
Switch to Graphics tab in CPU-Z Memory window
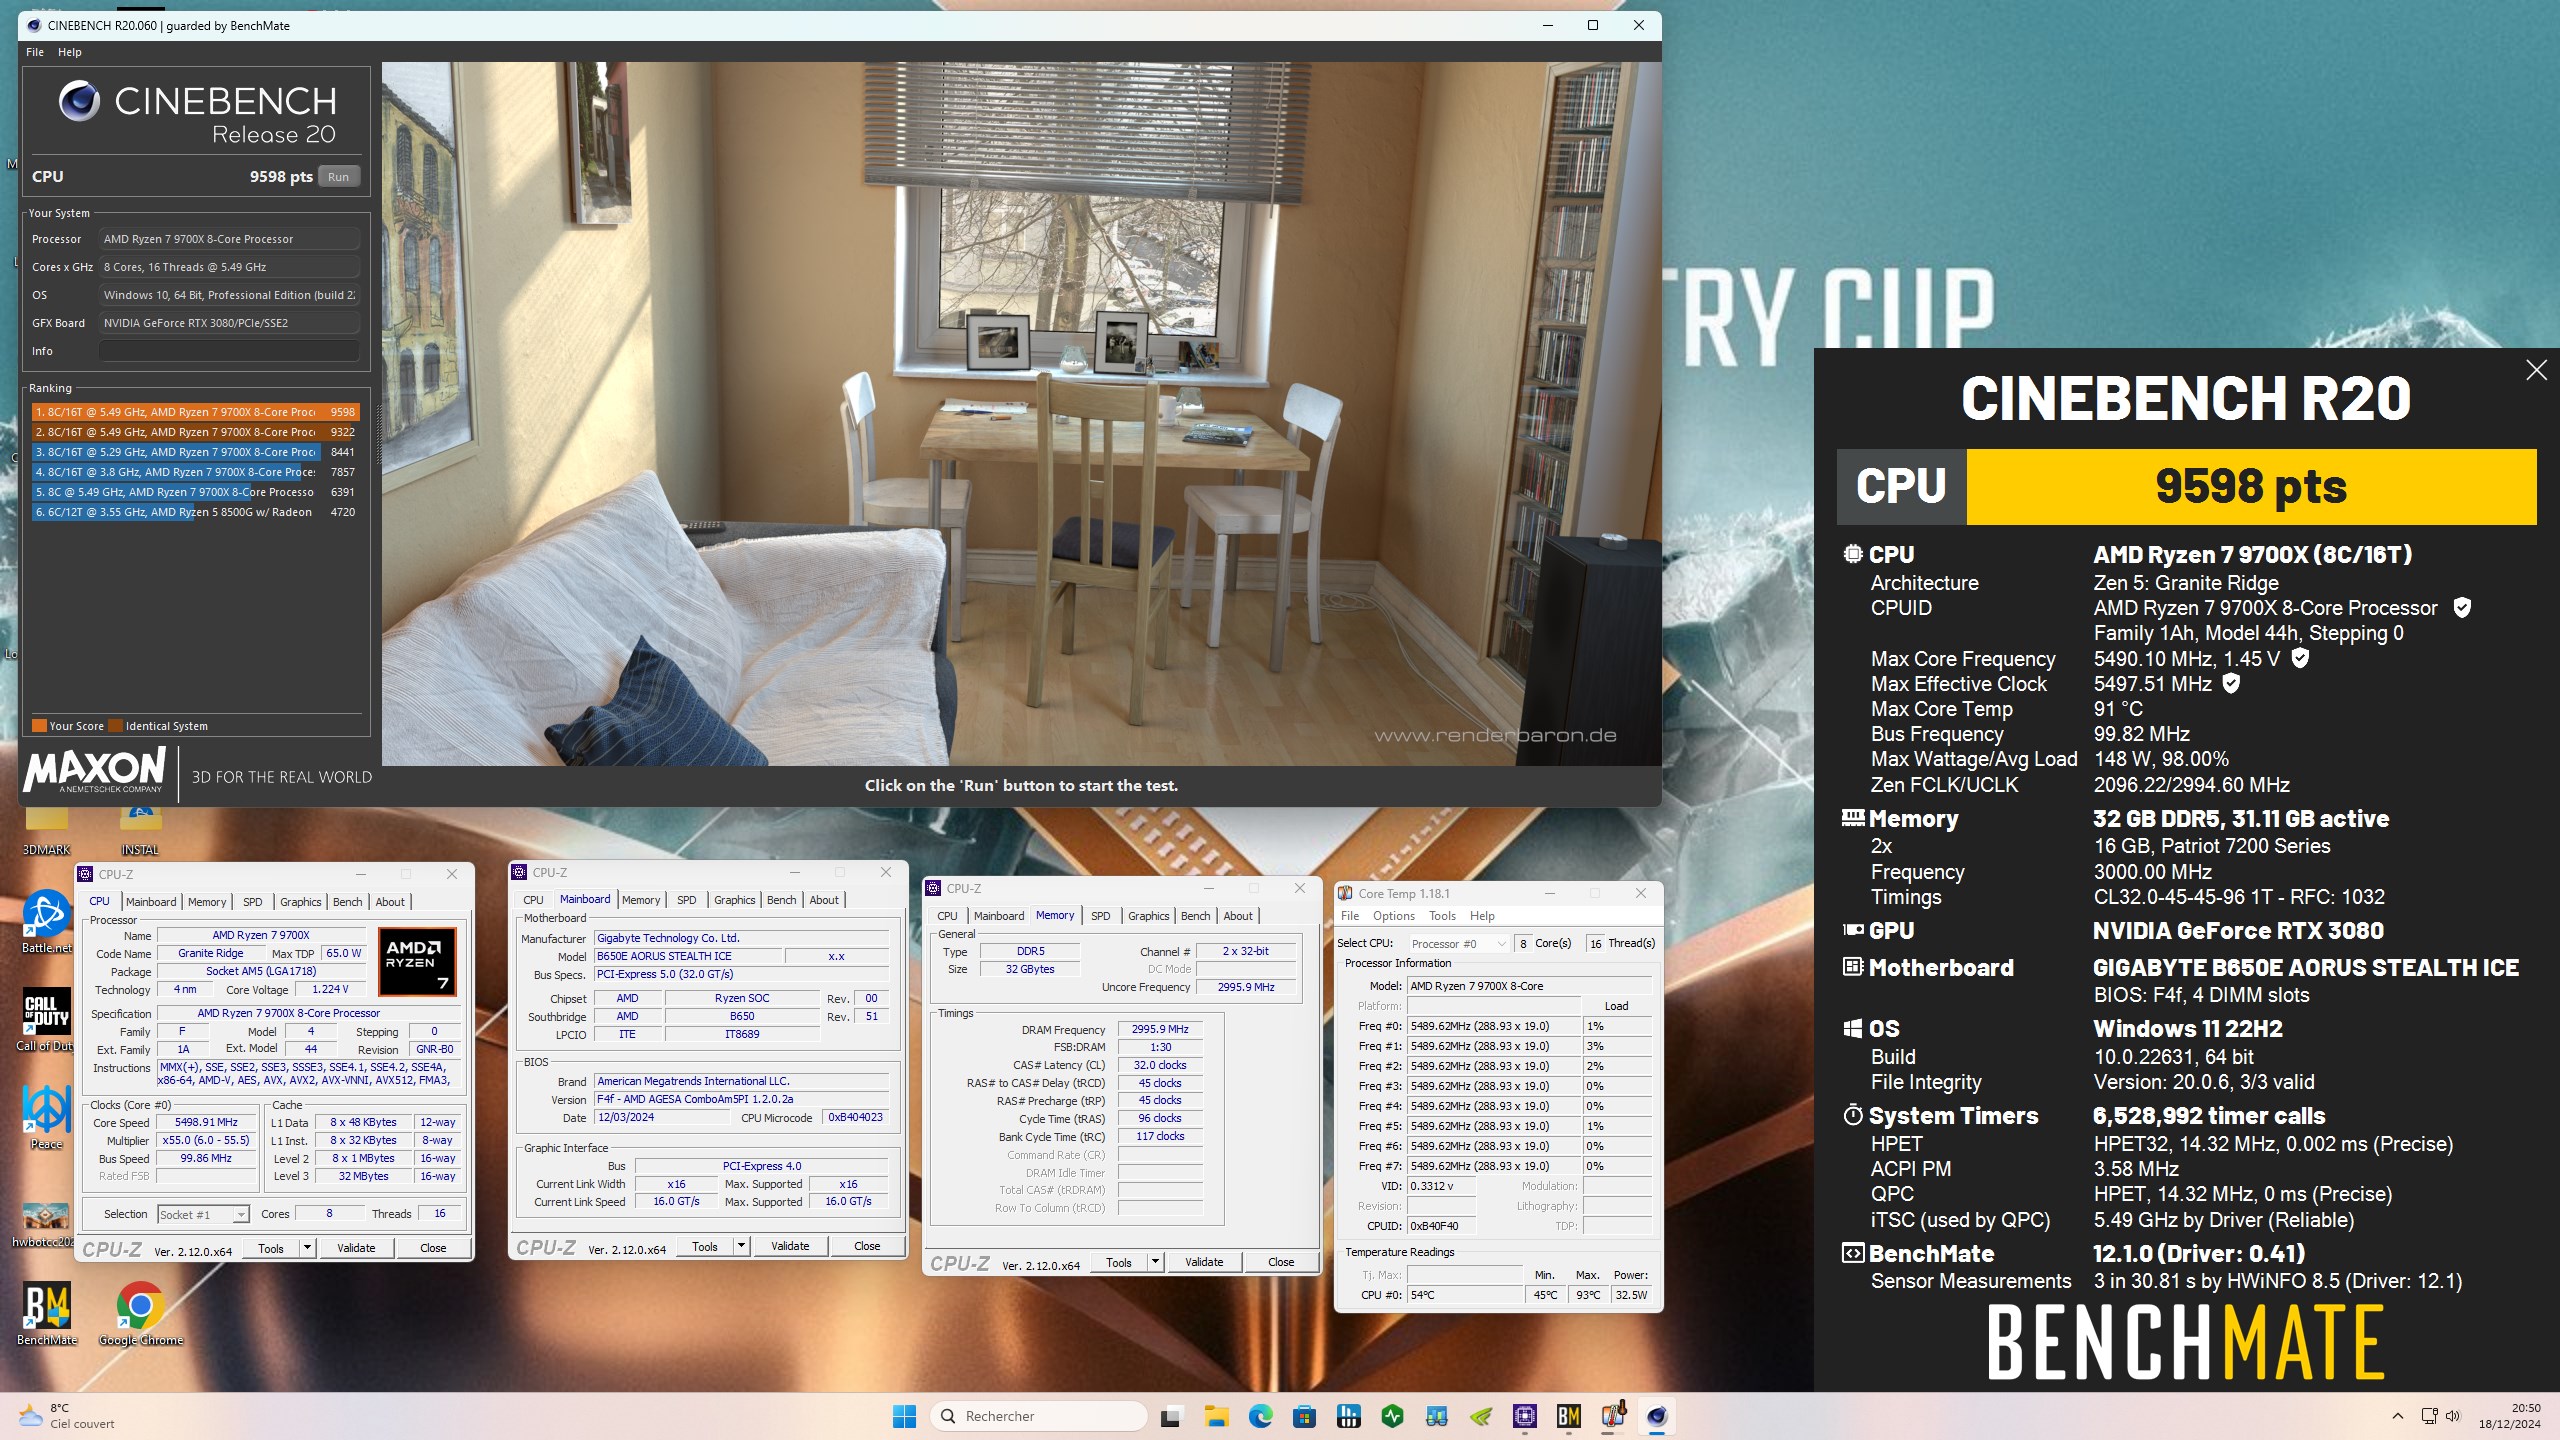click(1148, 916)
